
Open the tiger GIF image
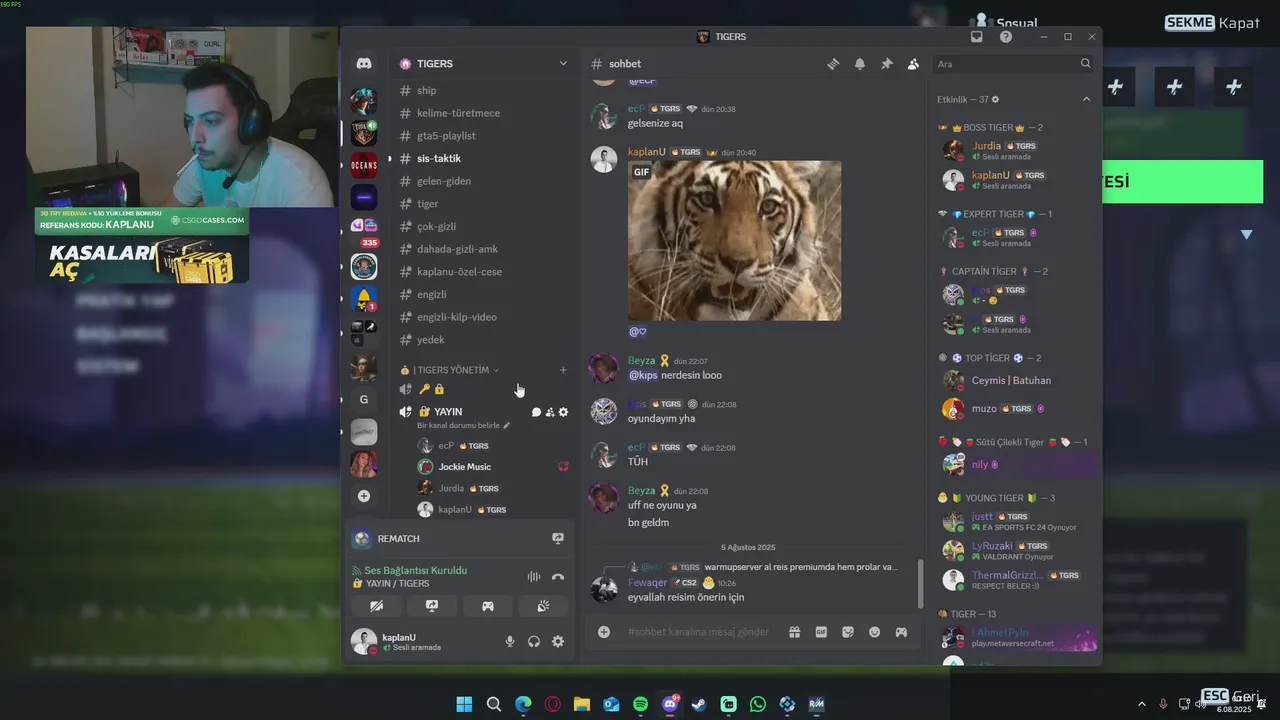click(x=734, y=241)
